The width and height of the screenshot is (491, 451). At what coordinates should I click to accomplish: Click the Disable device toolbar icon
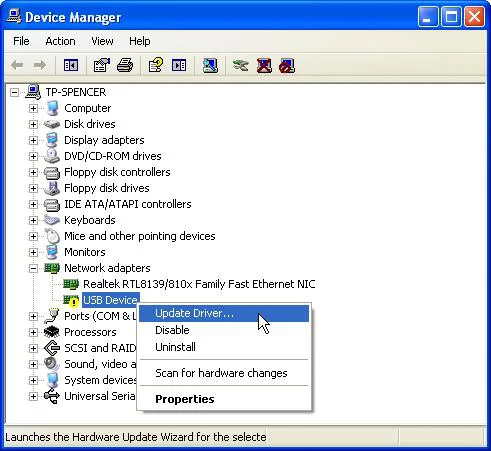point(287,65)
